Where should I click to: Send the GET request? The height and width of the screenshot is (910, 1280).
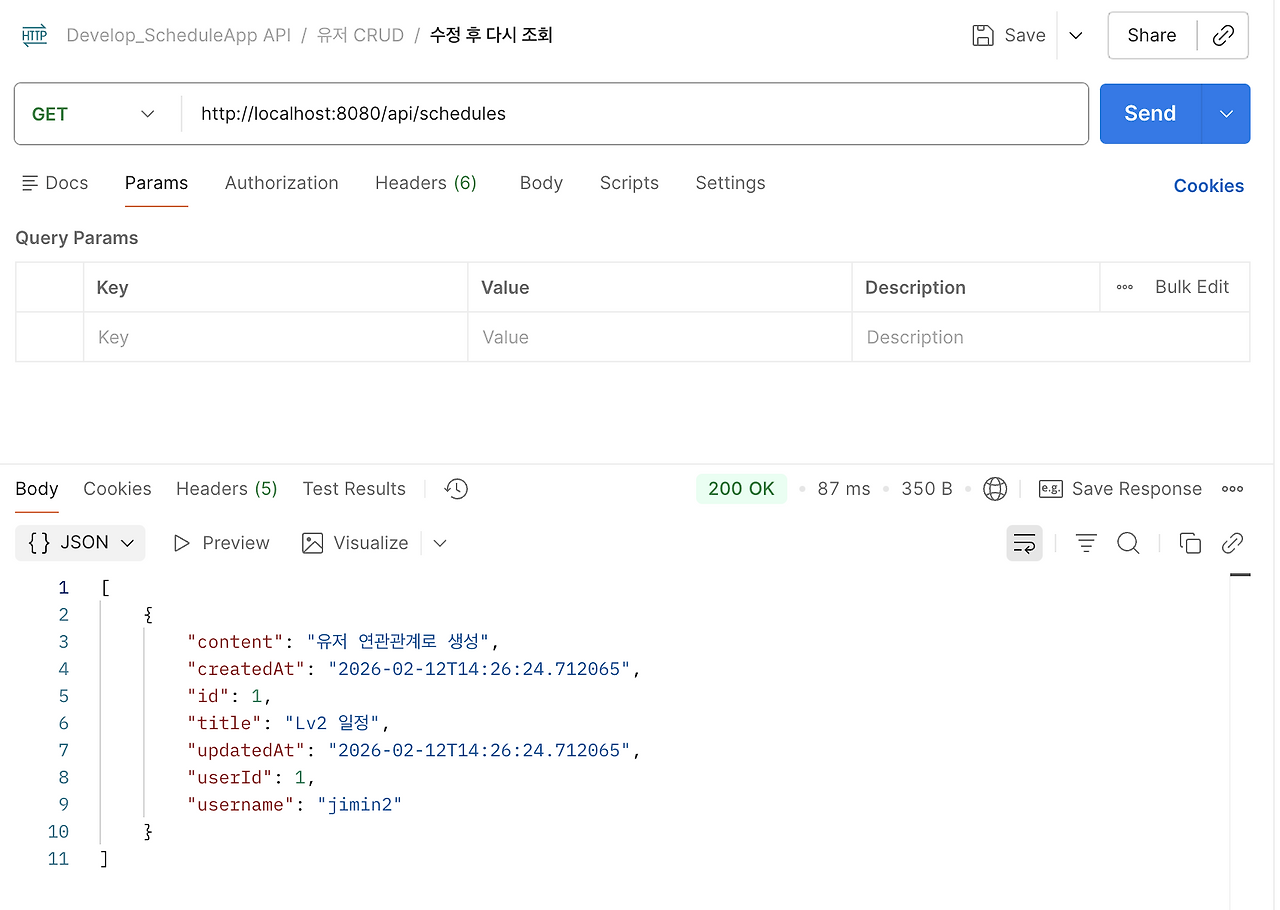tap(1150, 114)
